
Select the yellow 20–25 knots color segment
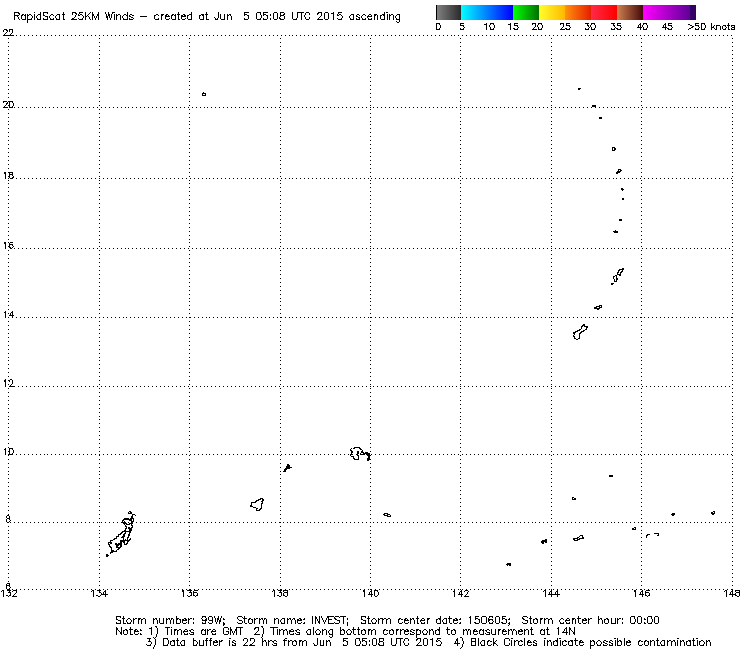(552, 12)
